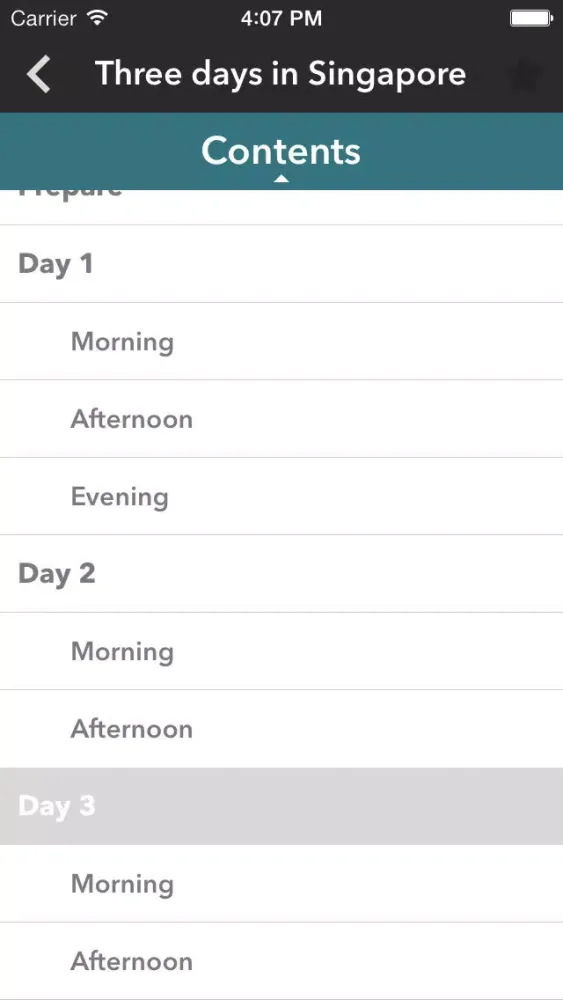Open Afternoon under Day 2

(281, 729)
